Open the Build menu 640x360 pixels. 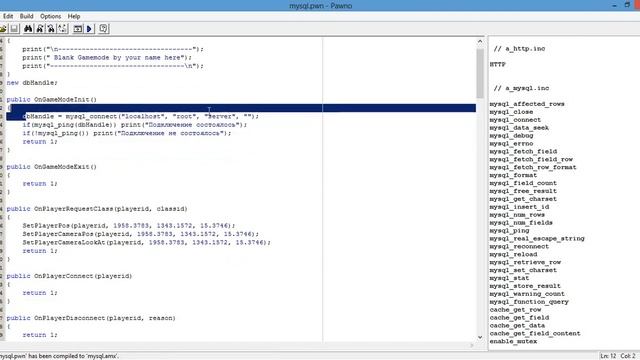[x=27, y=16]
